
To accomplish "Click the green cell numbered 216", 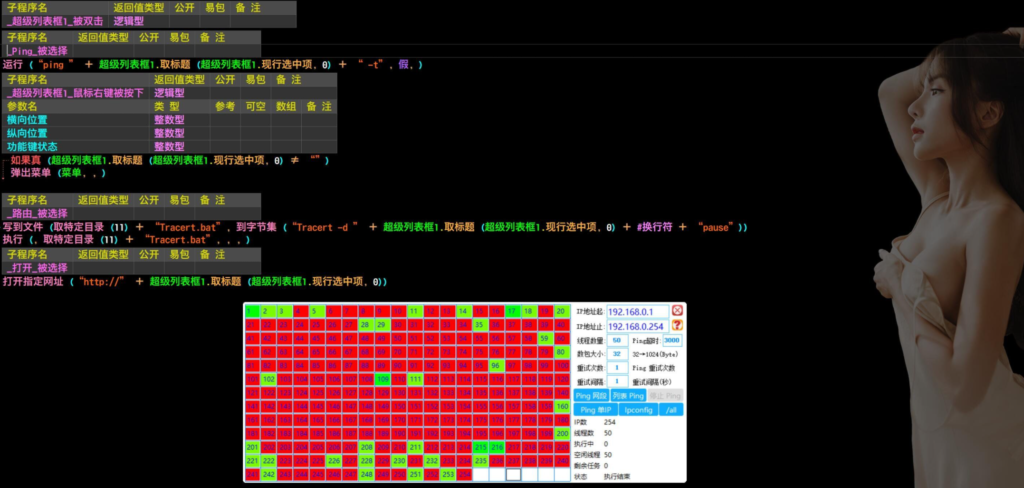I will coord(497,447).
